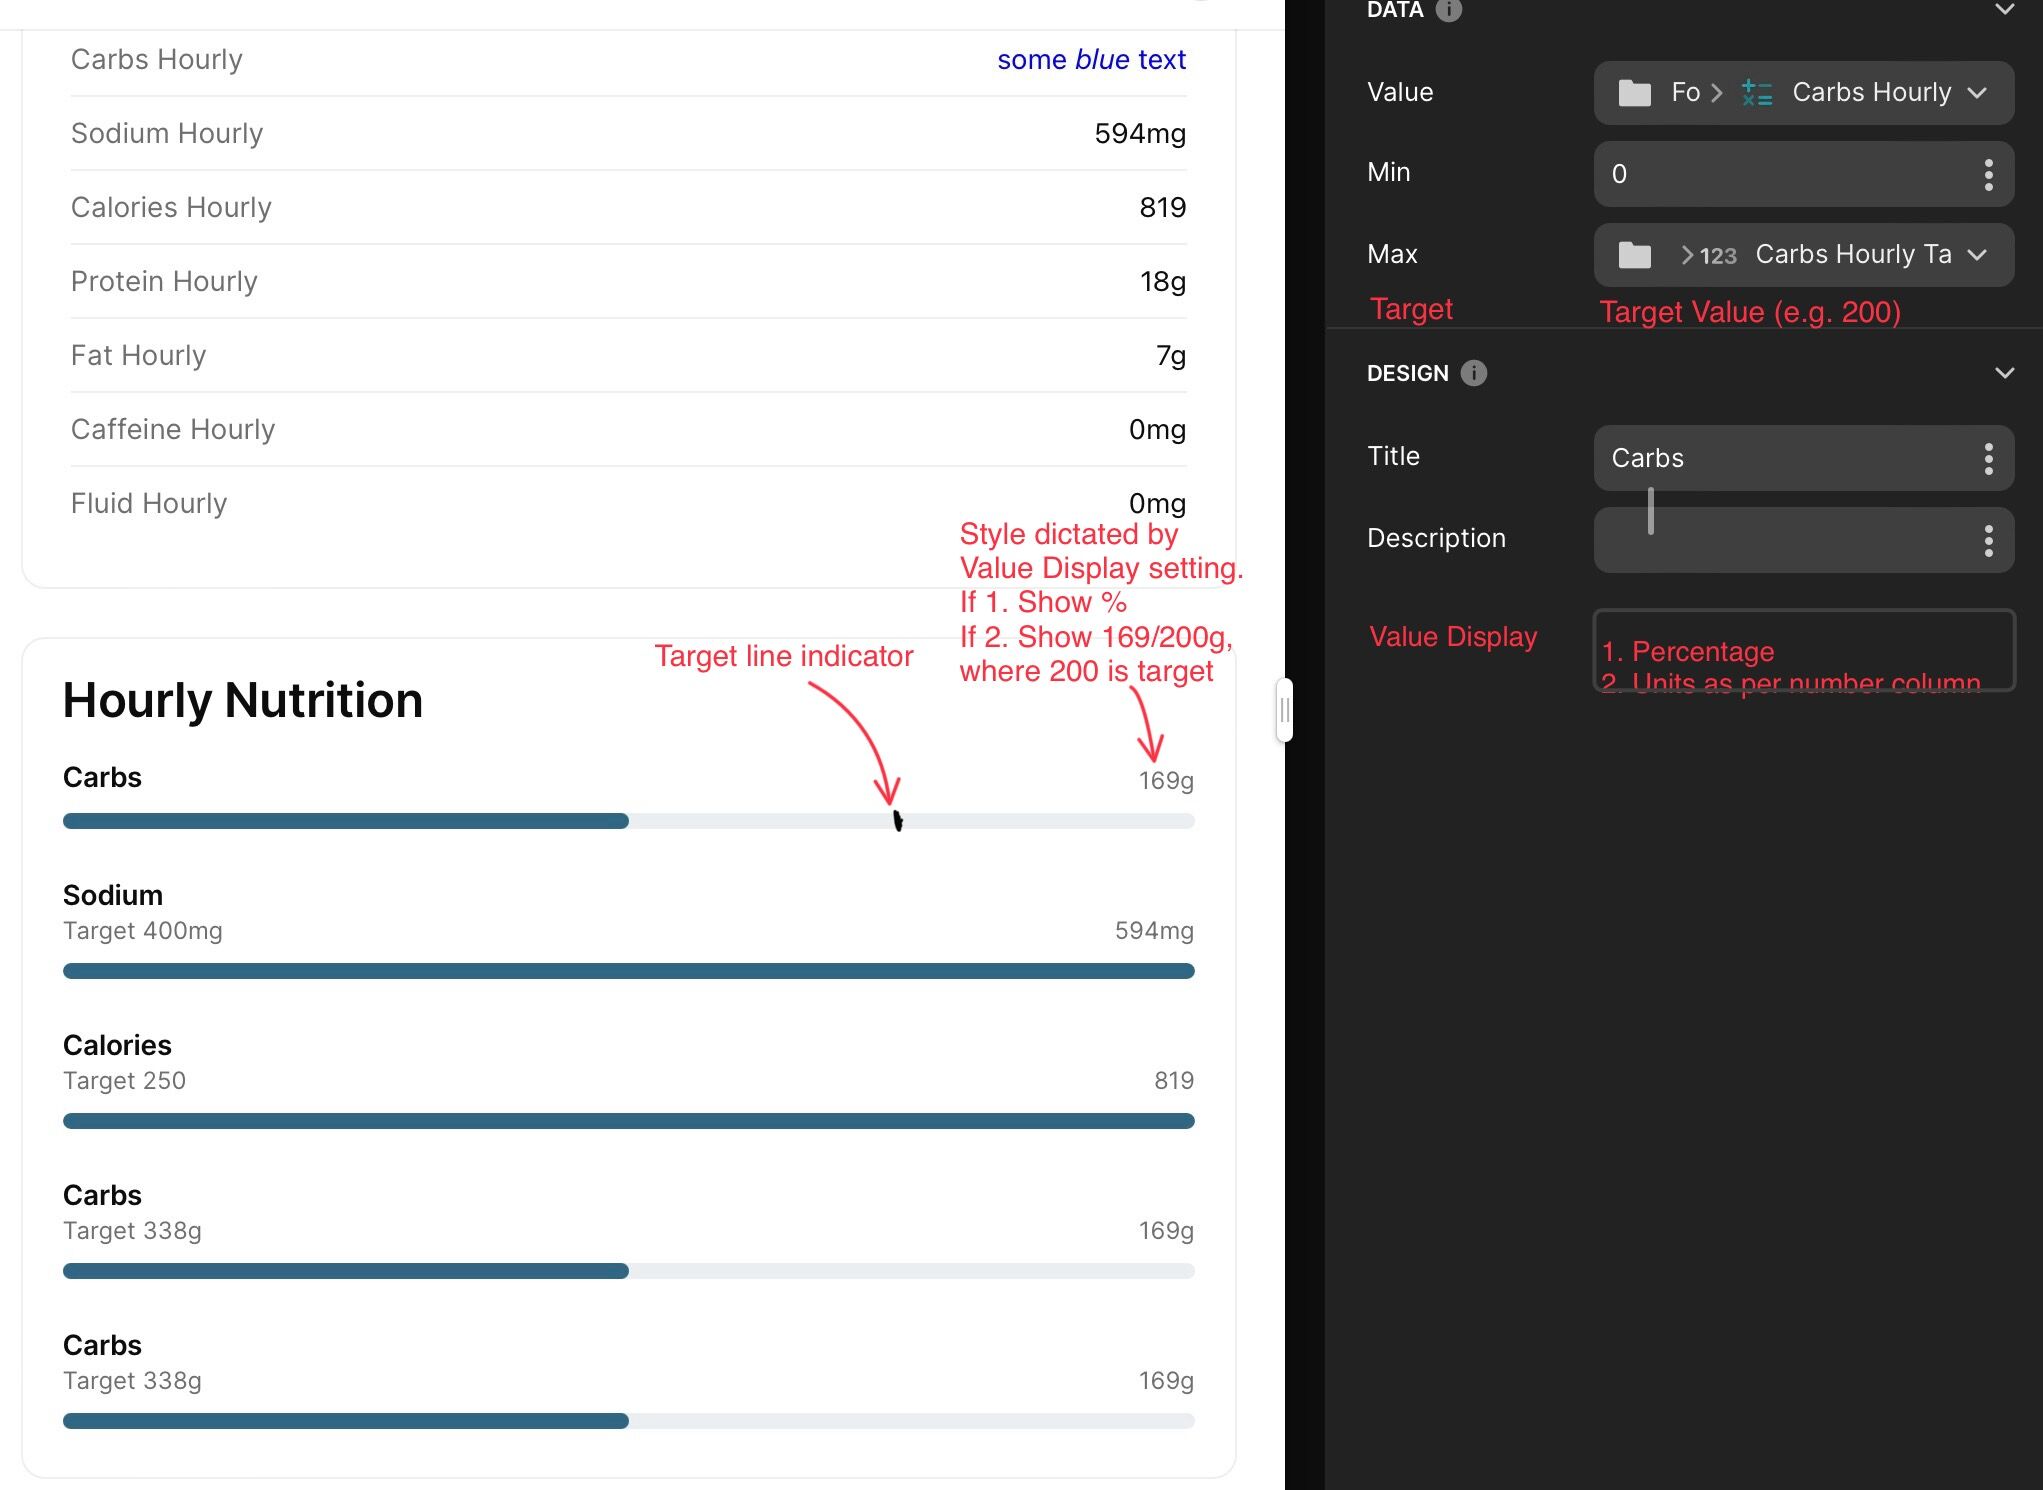Image resolution: width=2043 pixels, height=1490 pixels.
Task: Click the Hourly Nutrition heading
Action: 242,700
